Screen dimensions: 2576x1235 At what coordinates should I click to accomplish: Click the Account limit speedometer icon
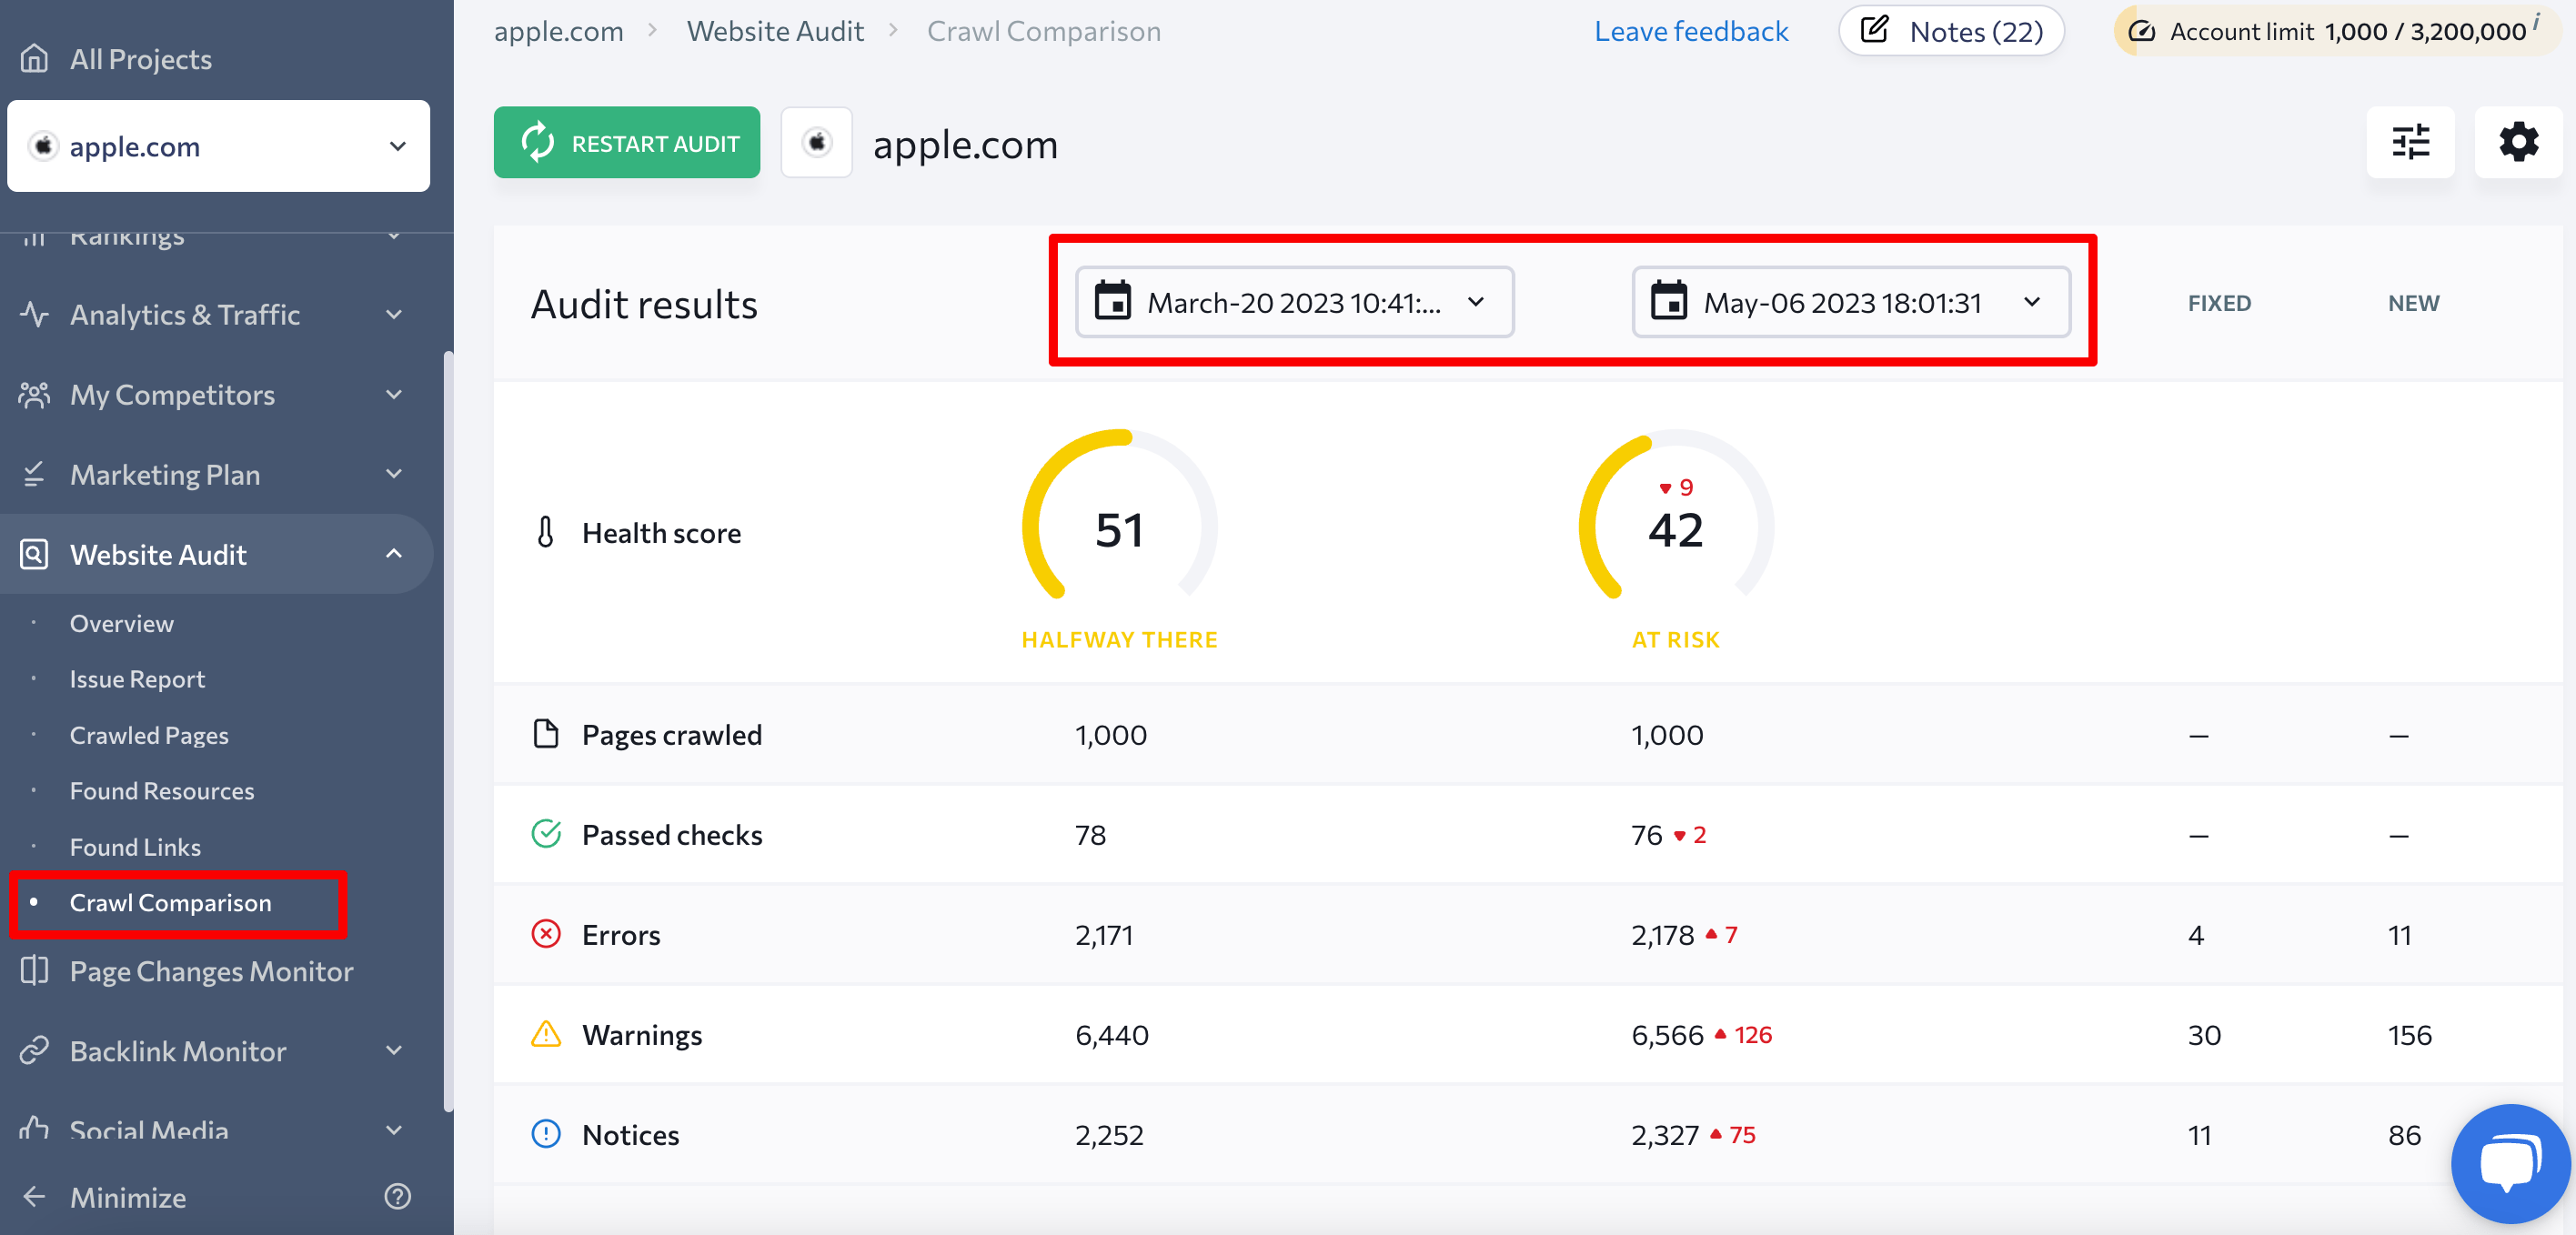2140,31
